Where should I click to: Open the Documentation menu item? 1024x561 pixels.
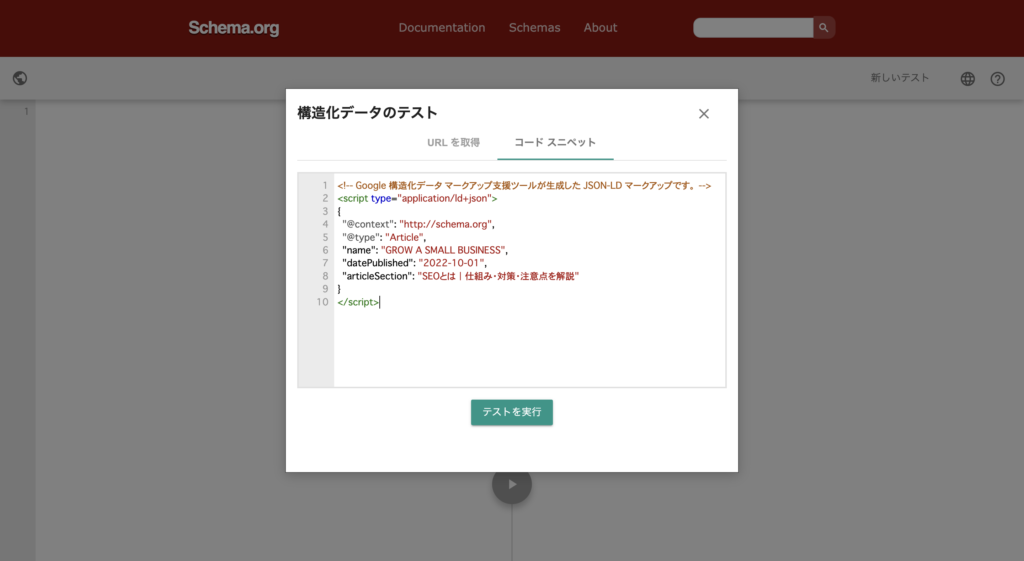(x=441, y=28)
